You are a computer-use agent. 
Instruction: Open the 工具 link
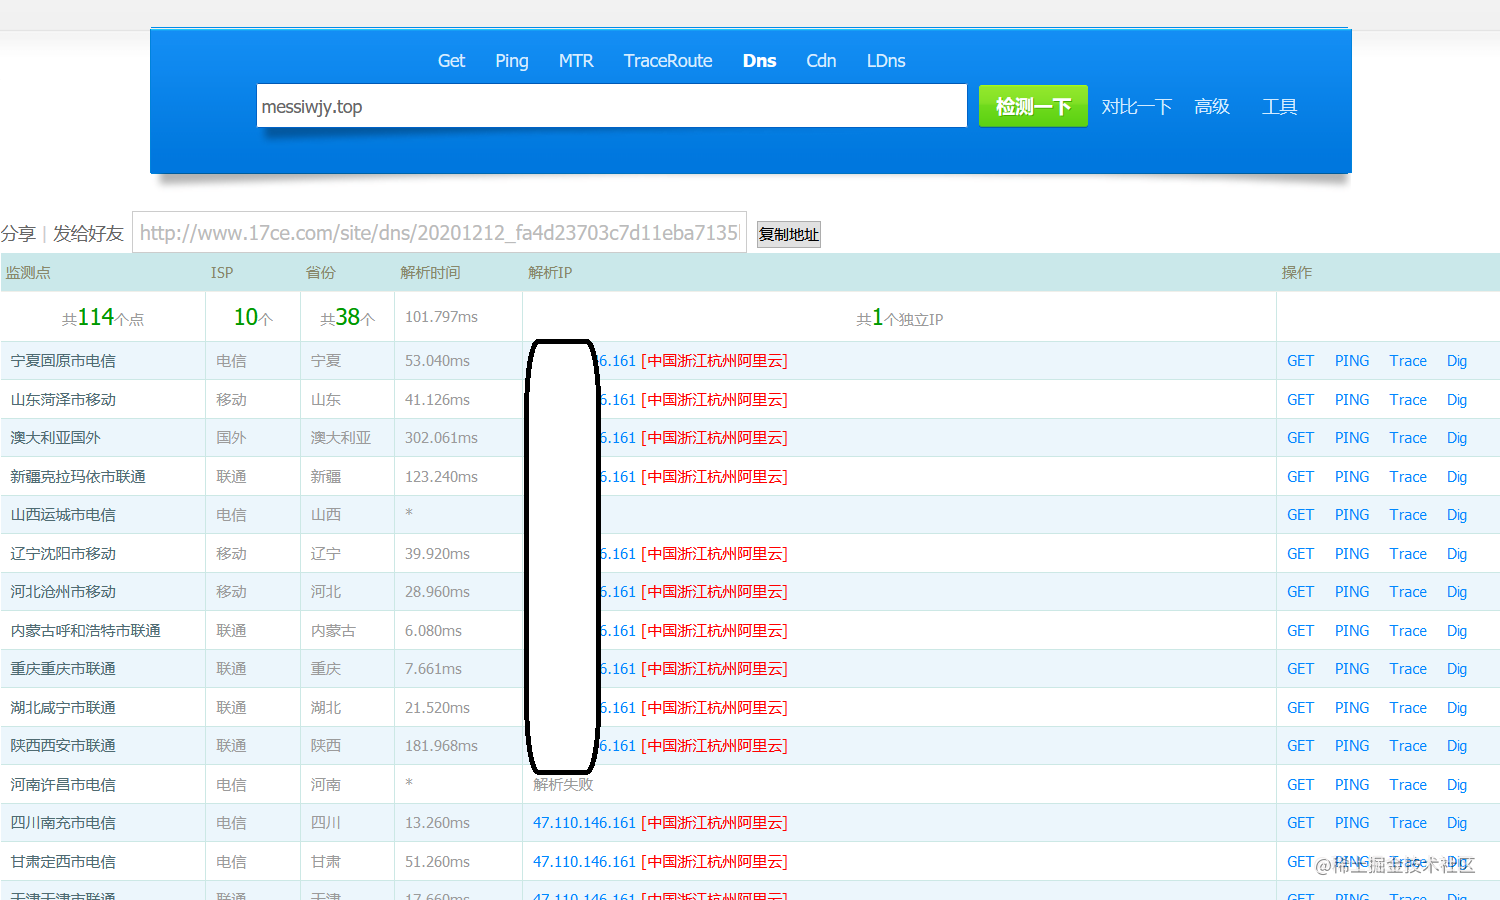click(x=1279, y=106)
